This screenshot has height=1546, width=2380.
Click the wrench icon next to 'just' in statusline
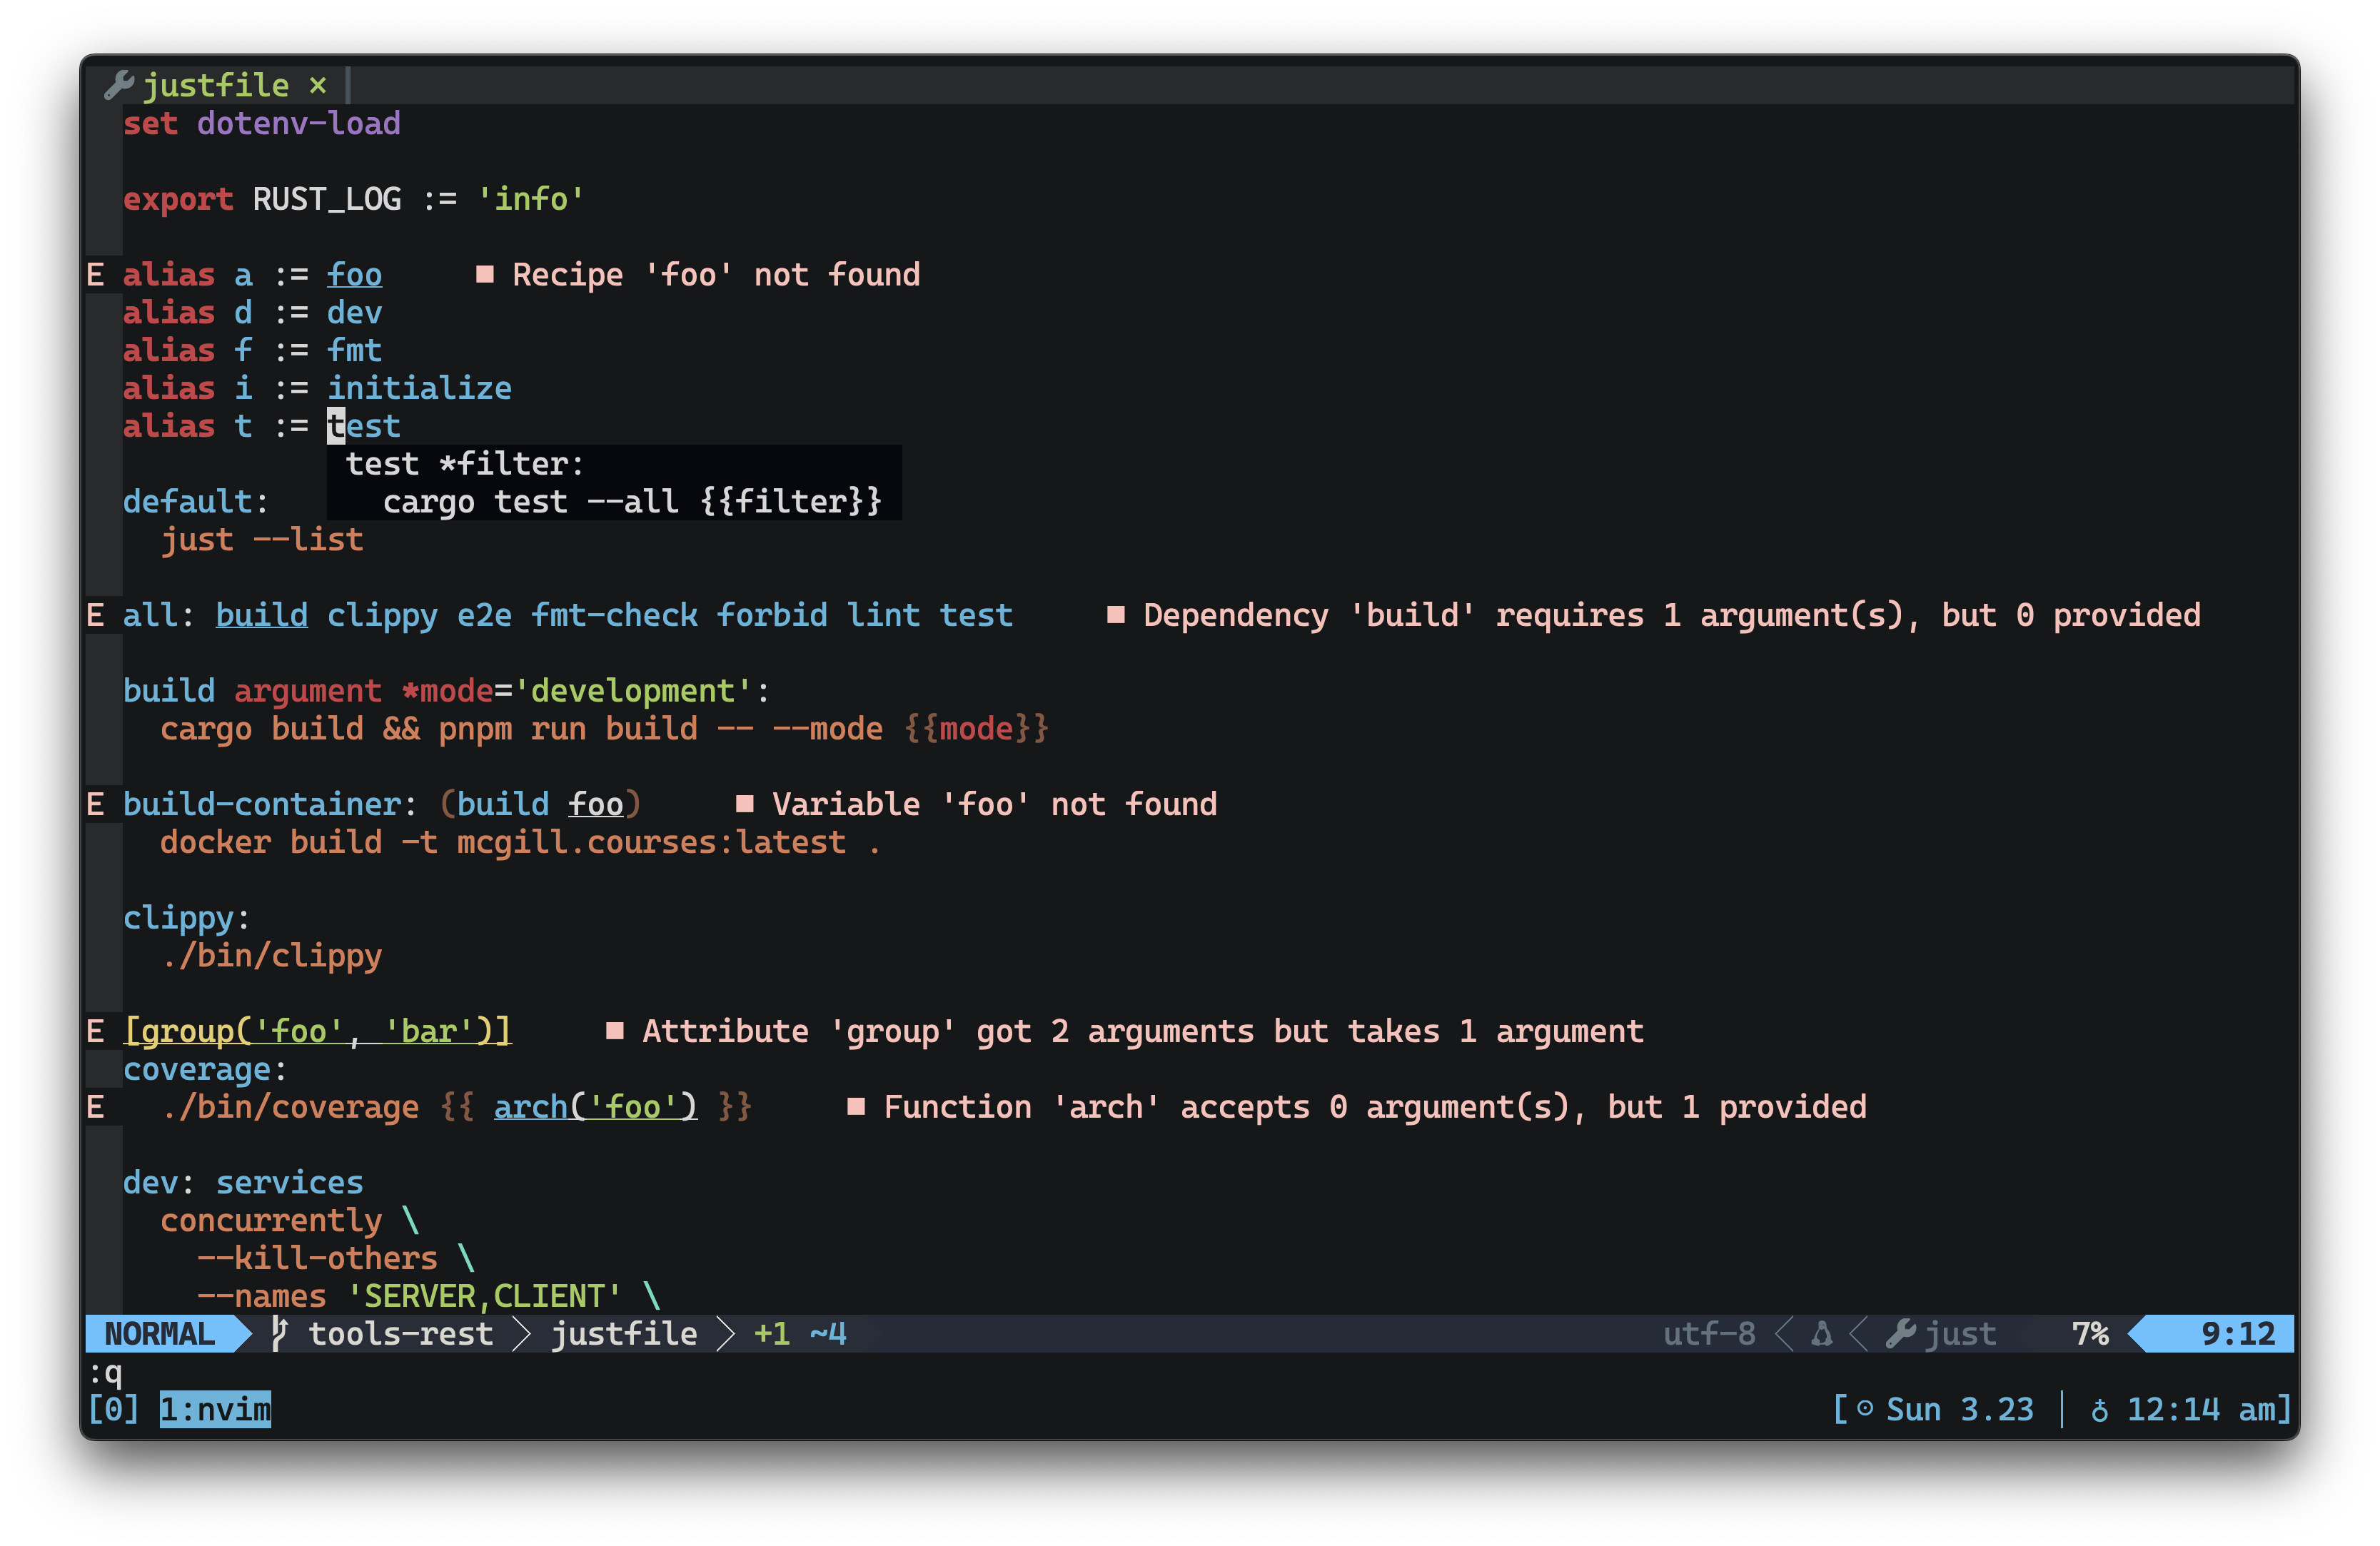tap(1903, 1333)
